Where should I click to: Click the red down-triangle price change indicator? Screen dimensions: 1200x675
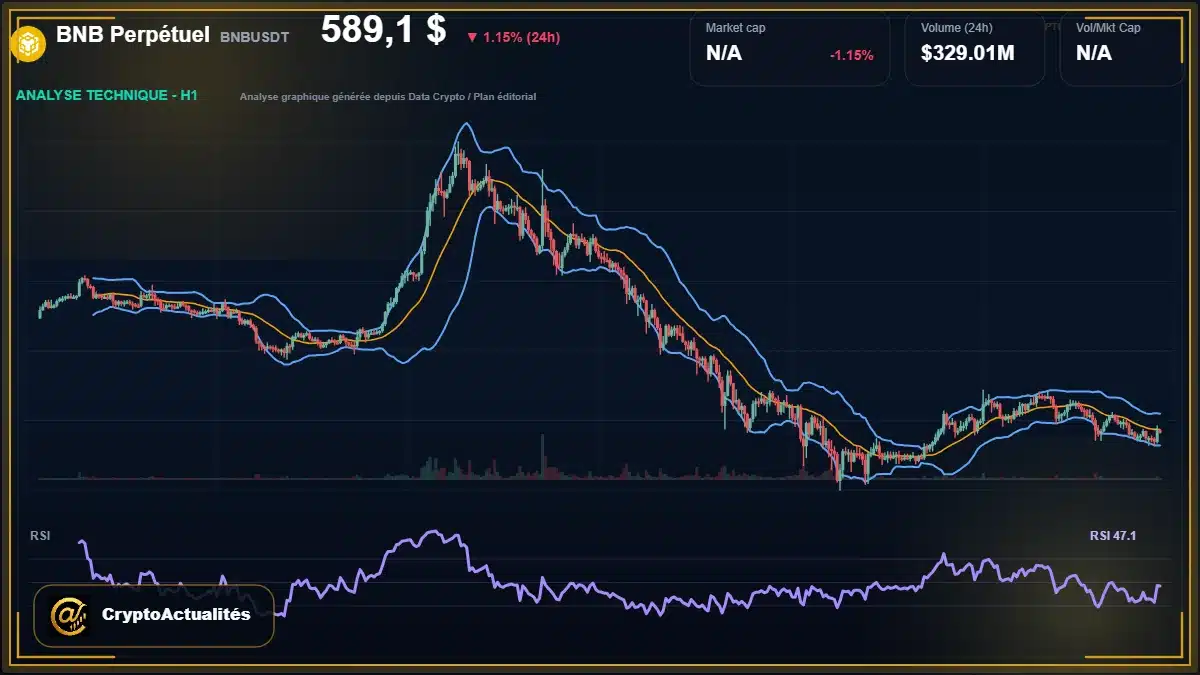point(472,38)
